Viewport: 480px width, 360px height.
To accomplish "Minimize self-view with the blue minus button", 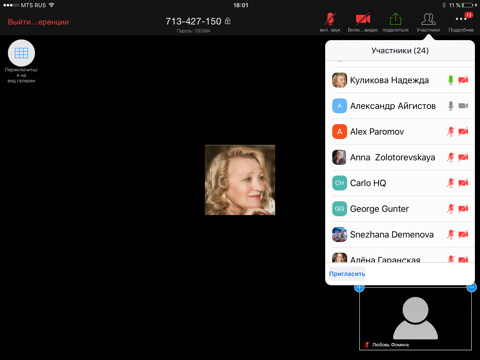I will coord(471,287).
